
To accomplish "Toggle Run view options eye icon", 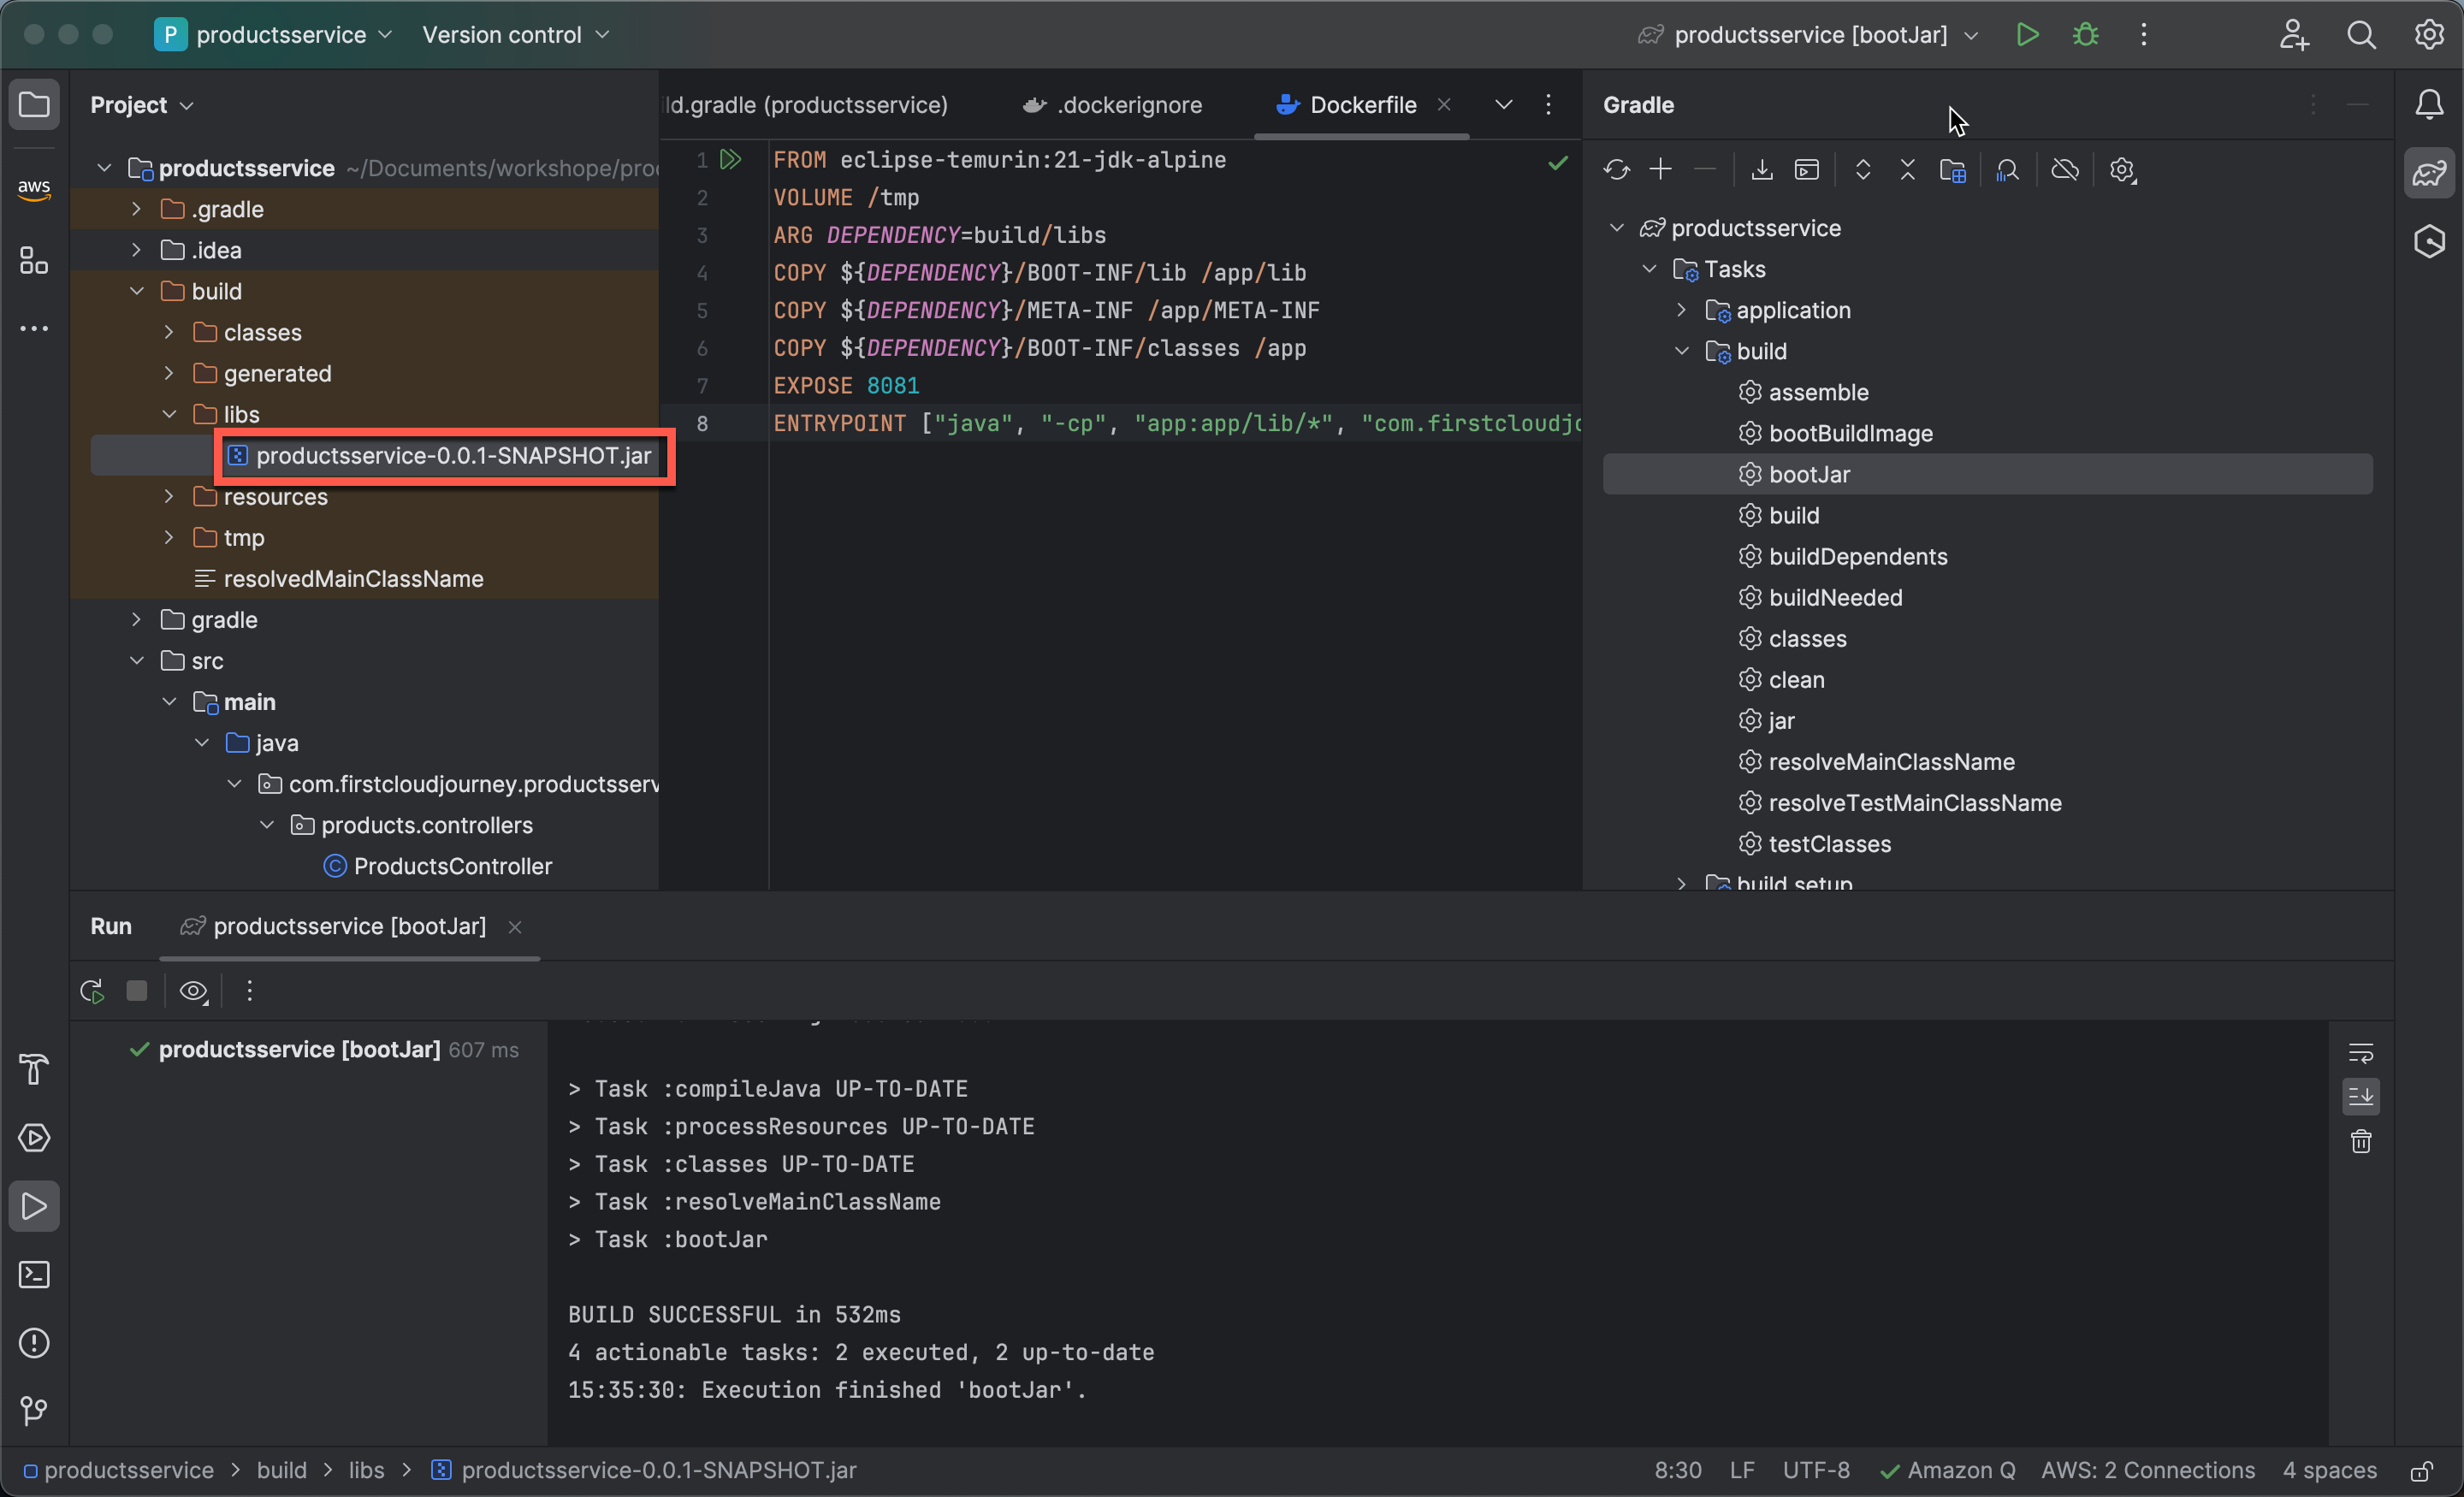I will click(193, 991).
